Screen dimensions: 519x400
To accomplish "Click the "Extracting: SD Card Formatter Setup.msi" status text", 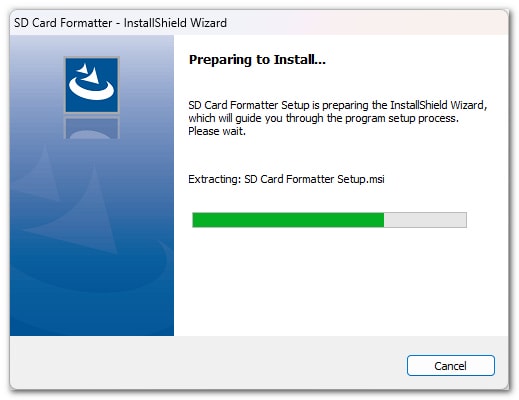I will (x=286, y=179).
